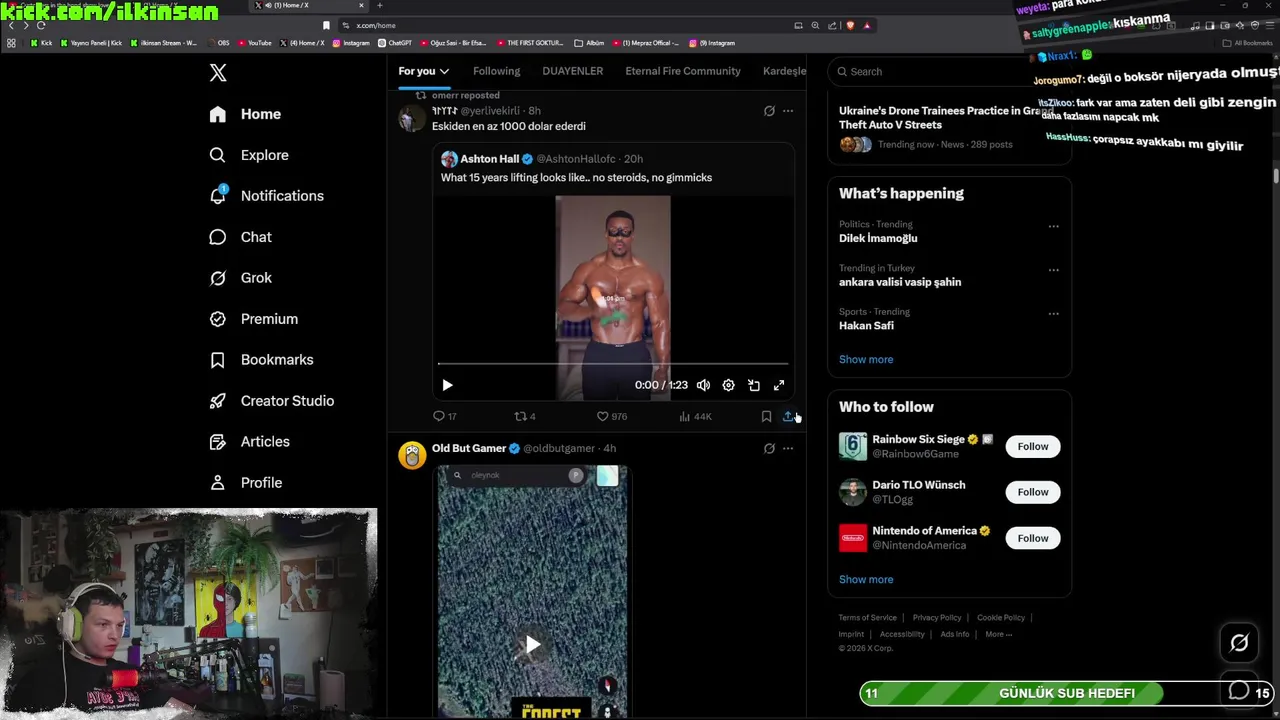The height and width of the screenshot is (720, 1280).
Task: Open more options for Hakan Safi trend
Action: coord(1053,314)
